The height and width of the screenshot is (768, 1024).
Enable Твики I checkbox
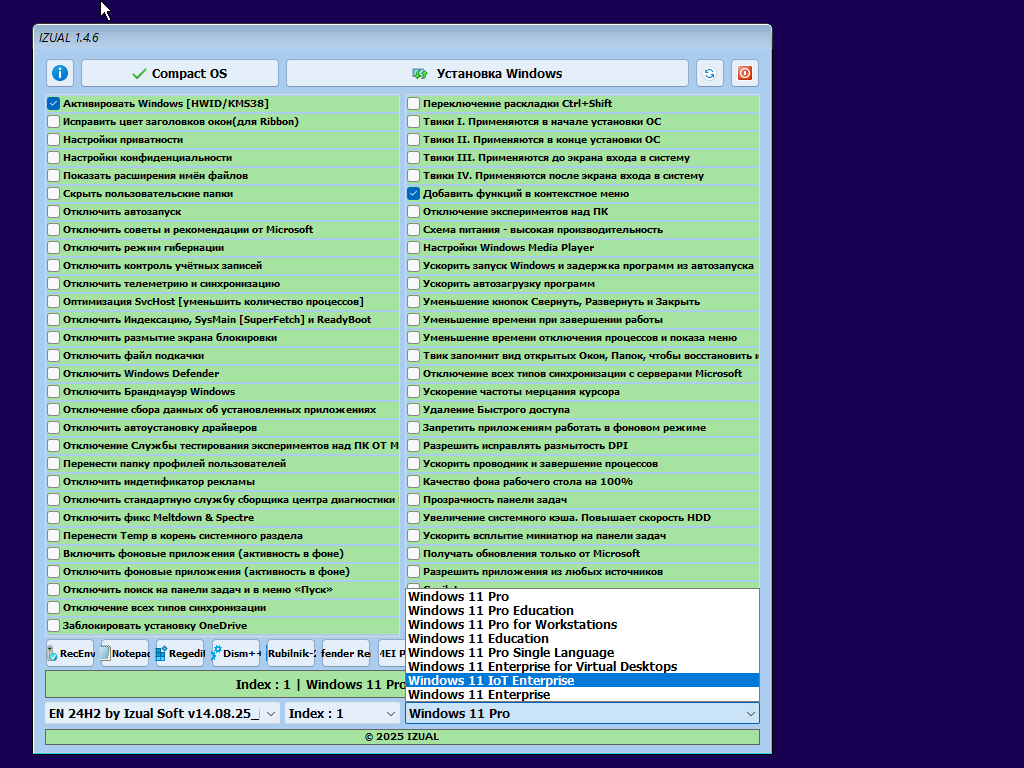coord(413,121)
